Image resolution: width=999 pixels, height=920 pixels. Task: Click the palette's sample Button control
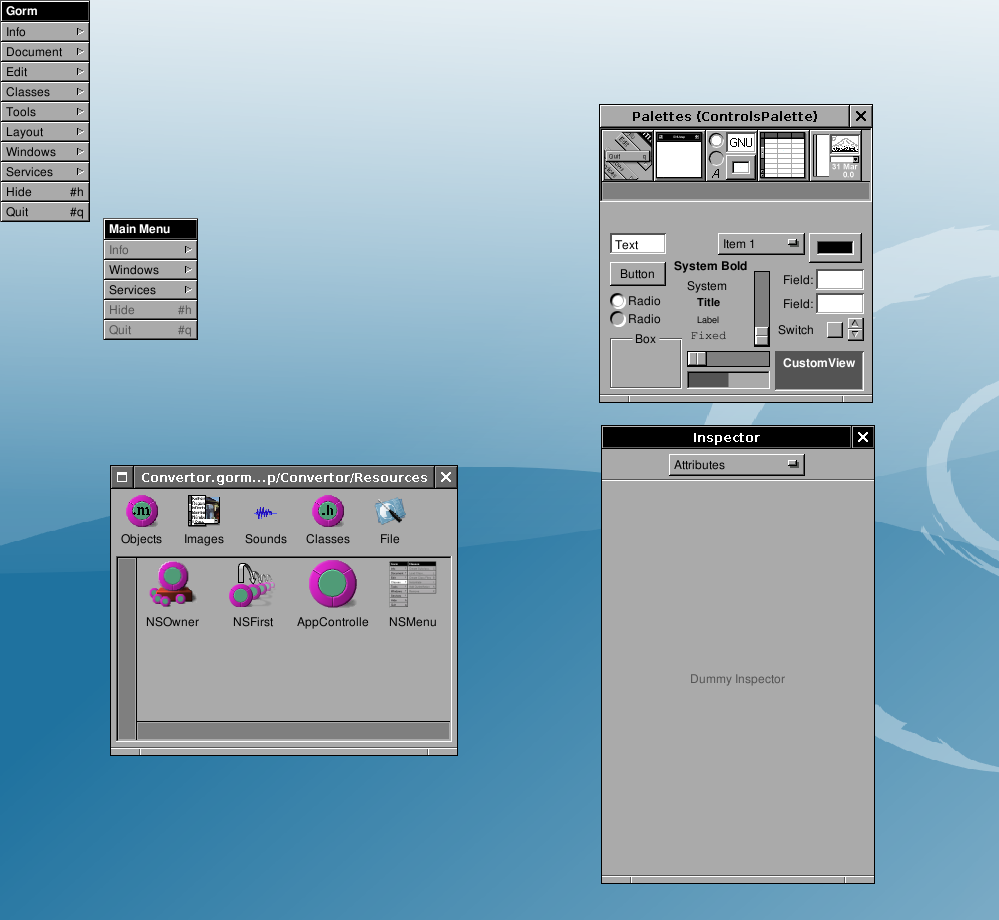pyautogui.click(x=637, y=274)
